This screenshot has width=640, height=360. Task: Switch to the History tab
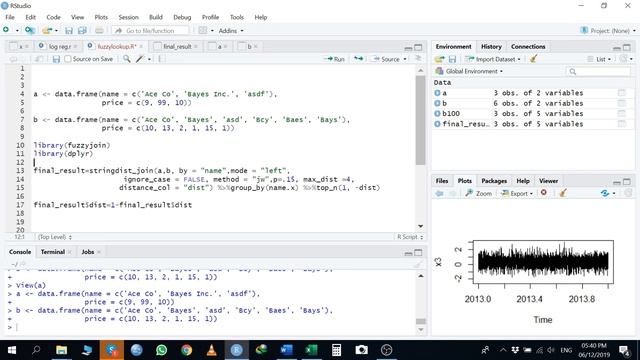click(x=491, y=47)
